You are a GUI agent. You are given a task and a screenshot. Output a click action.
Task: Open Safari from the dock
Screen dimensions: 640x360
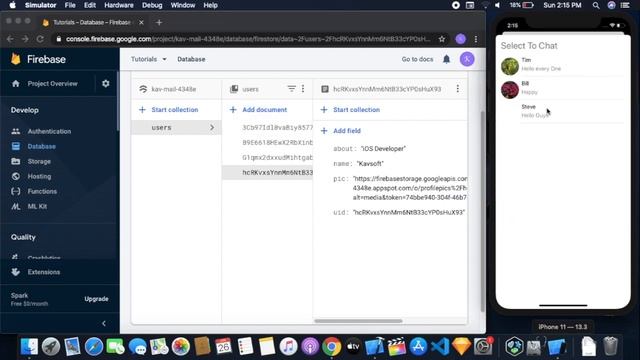(94, 347)
